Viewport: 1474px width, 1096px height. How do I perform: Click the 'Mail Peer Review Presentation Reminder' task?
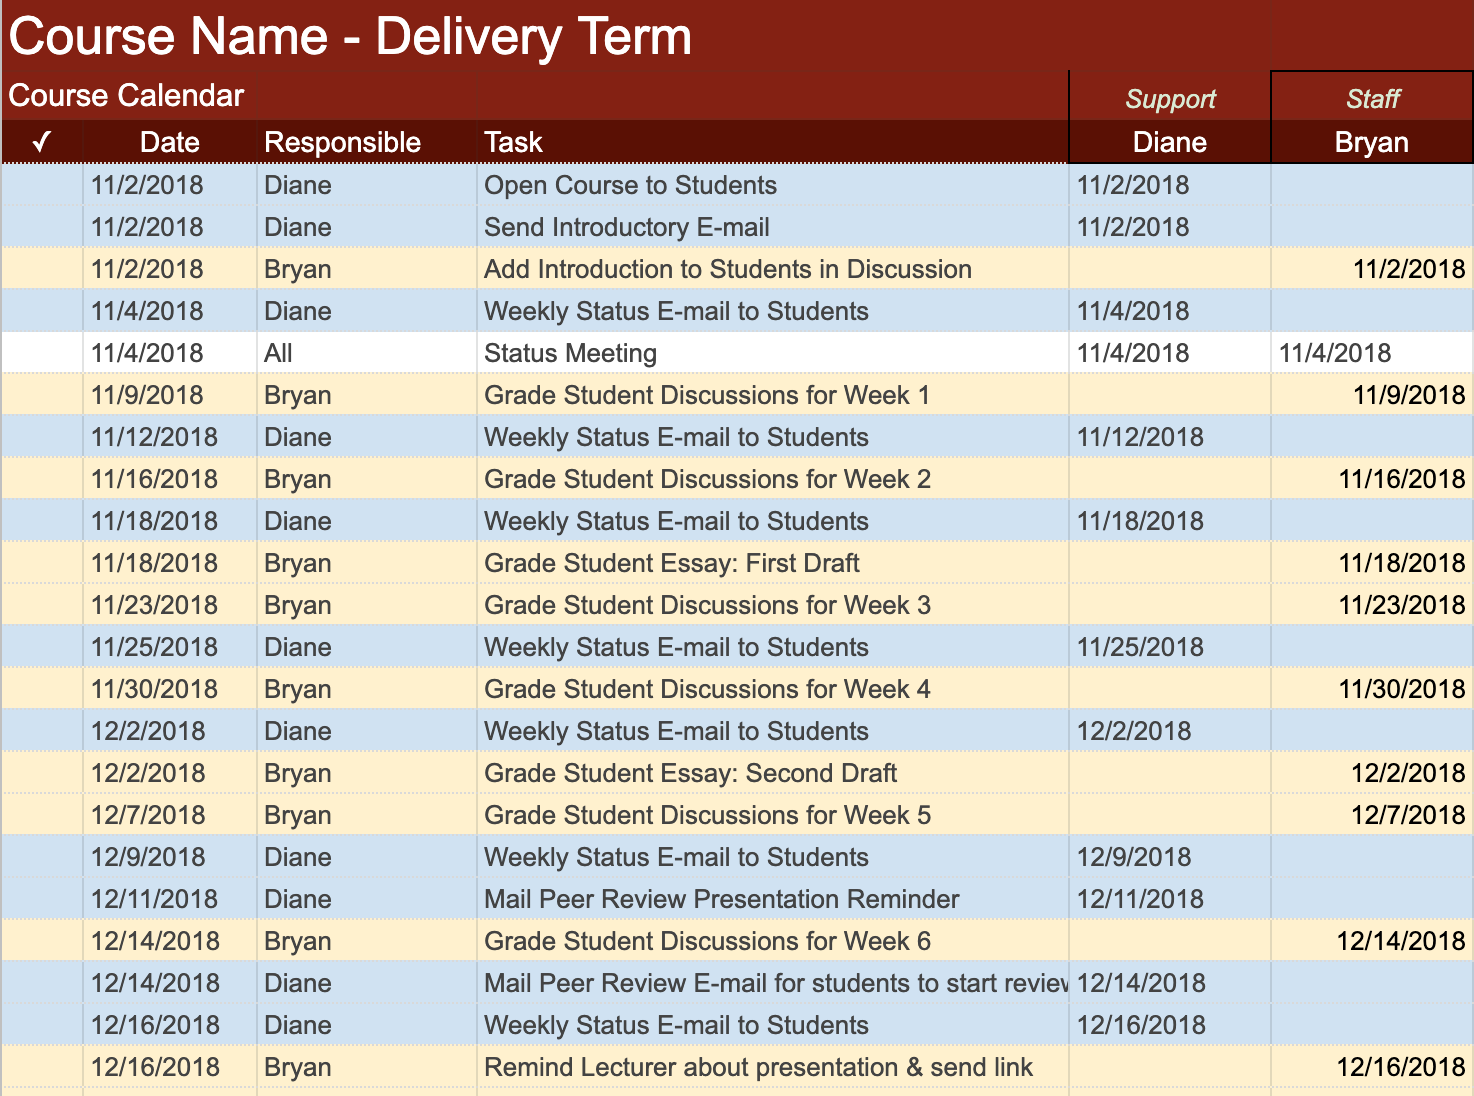pos(721,899)
